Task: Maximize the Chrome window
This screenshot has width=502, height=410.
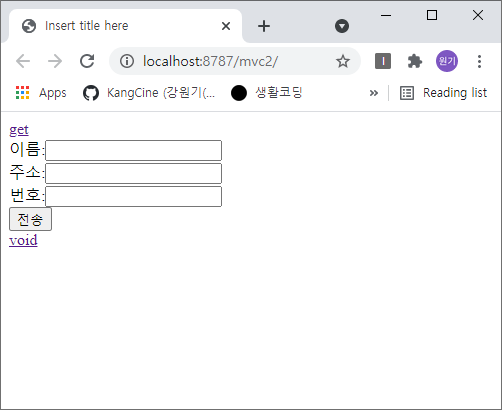Action: pos(432,15)
